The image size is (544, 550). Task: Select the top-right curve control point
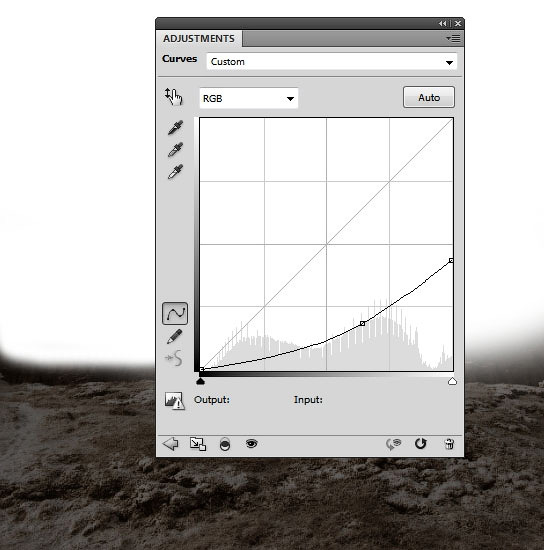[451, 261]
